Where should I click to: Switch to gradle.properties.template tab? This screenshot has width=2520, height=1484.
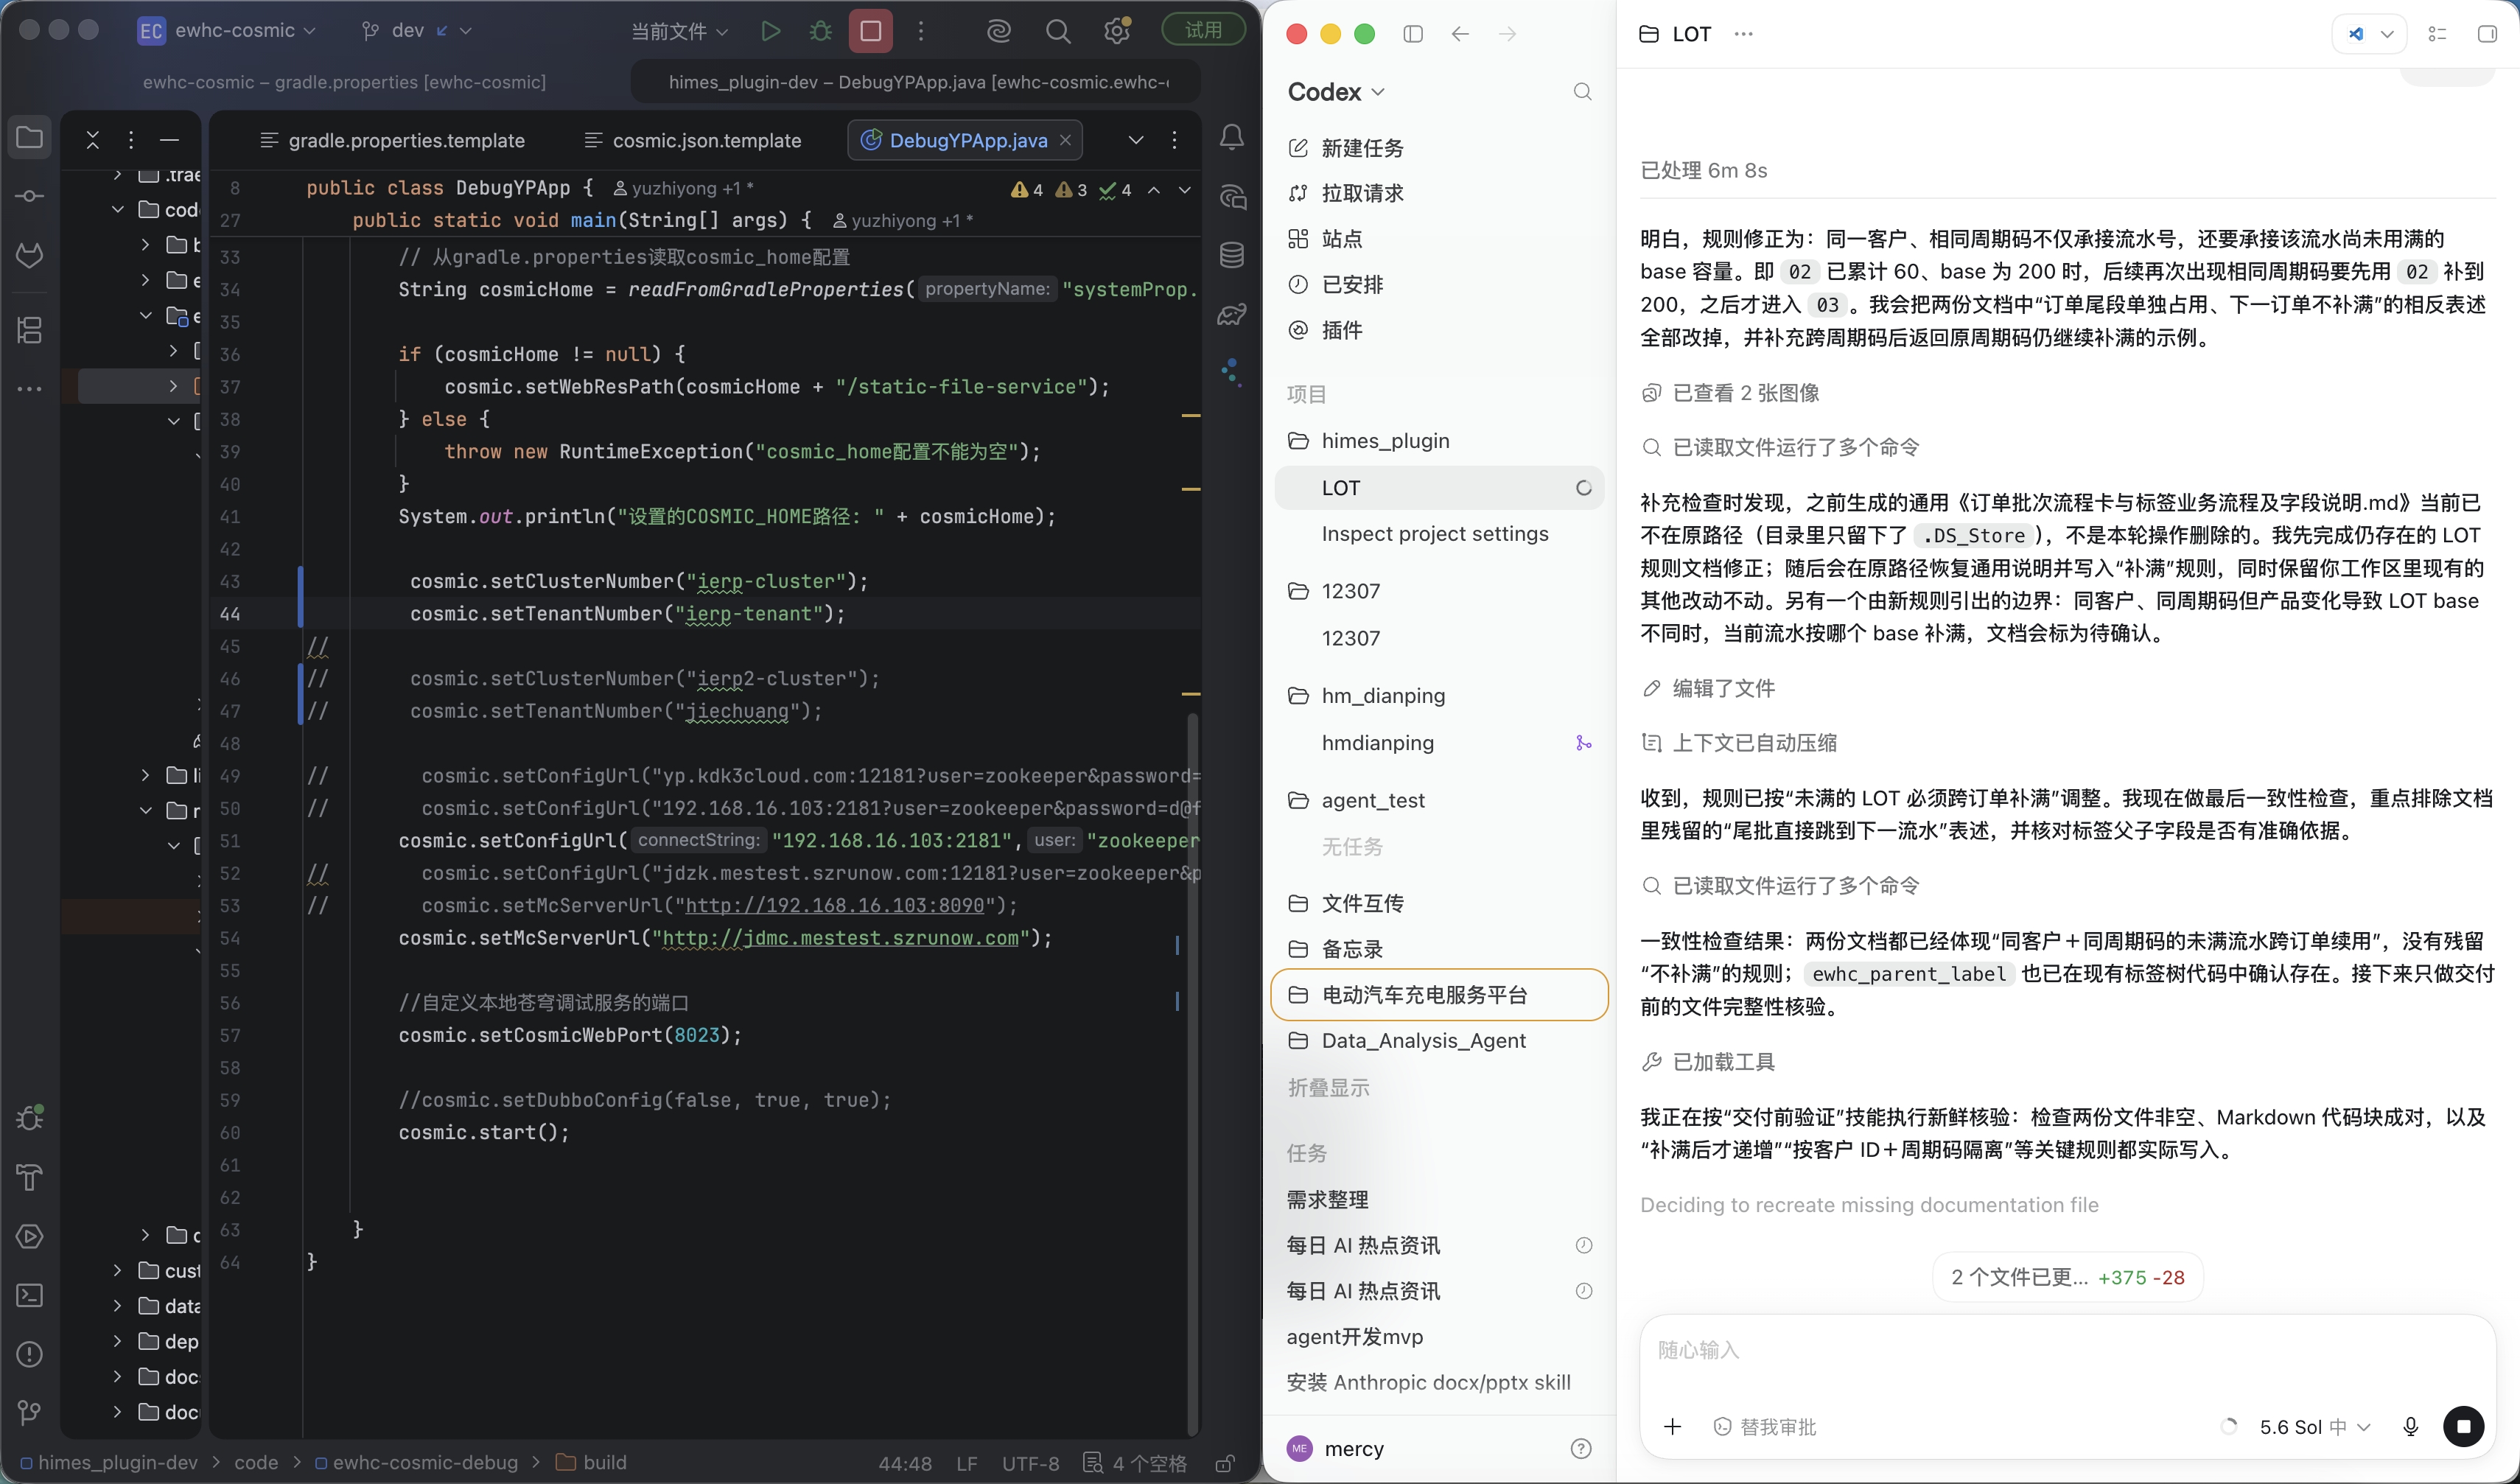(392, 140)
